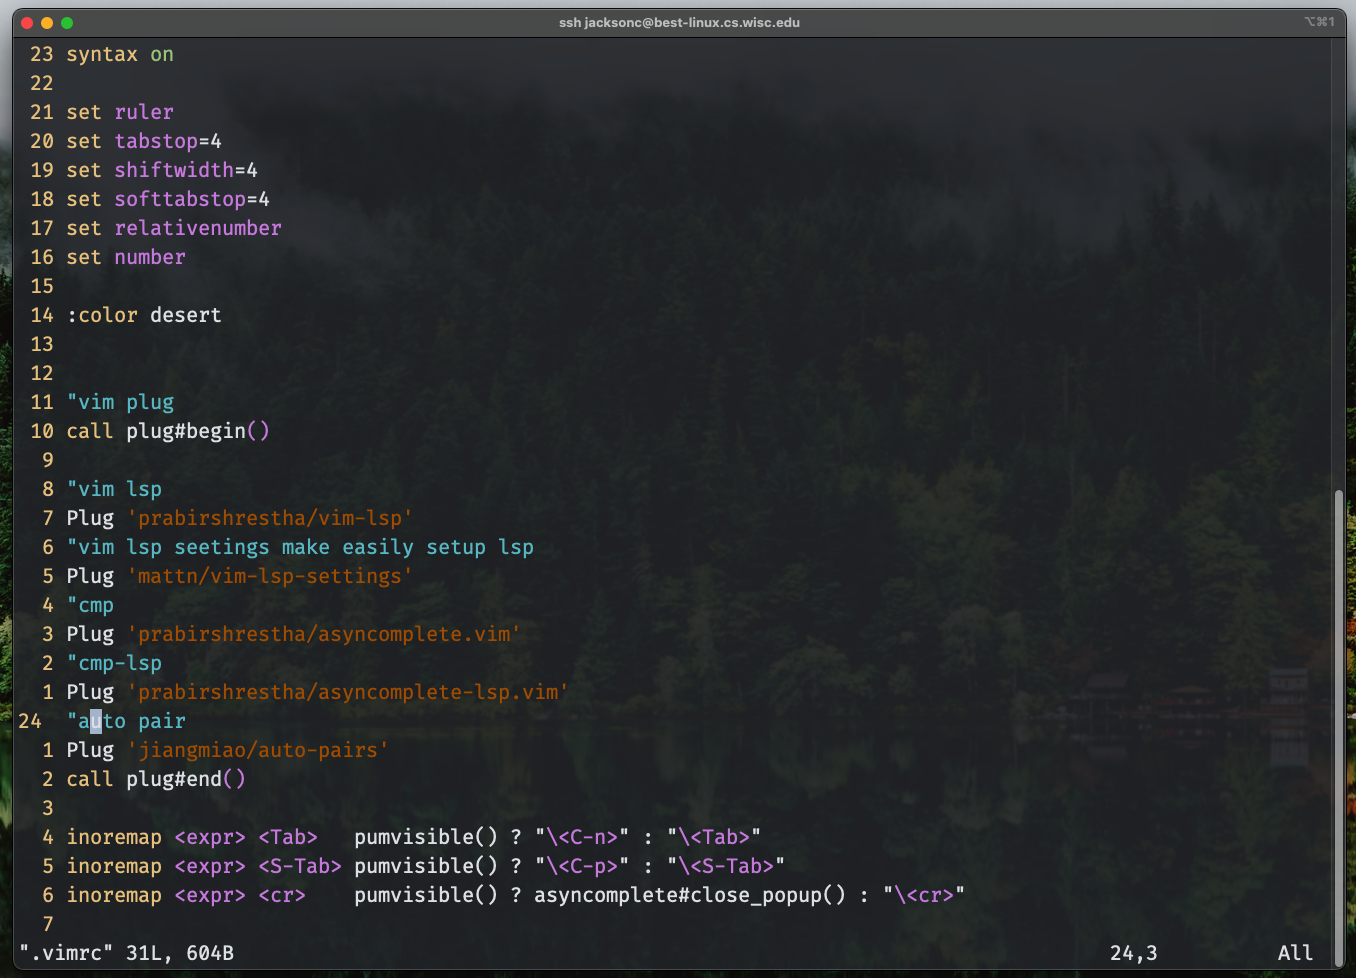Click the text 'syntax on'
This screenshot has width=1356, height=978.
[x=120, y=54]
